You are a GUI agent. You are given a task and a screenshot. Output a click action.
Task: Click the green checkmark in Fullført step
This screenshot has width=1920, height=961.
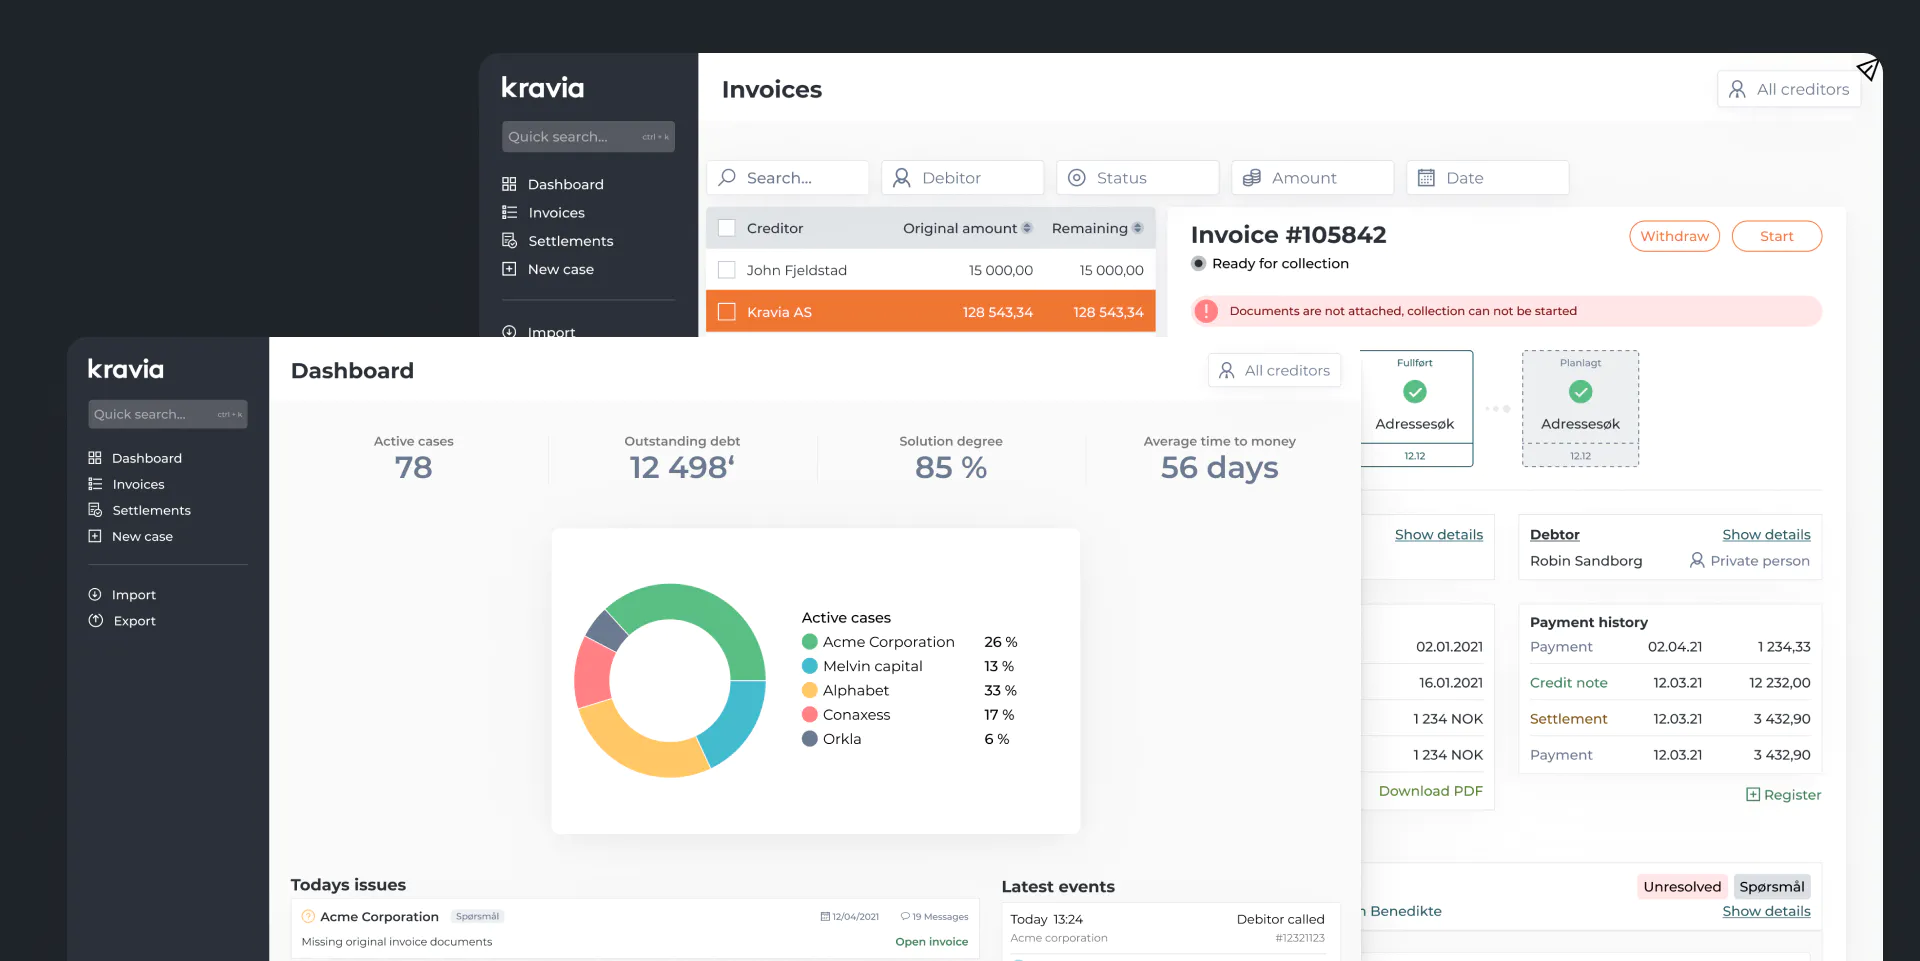point(1414,392)
